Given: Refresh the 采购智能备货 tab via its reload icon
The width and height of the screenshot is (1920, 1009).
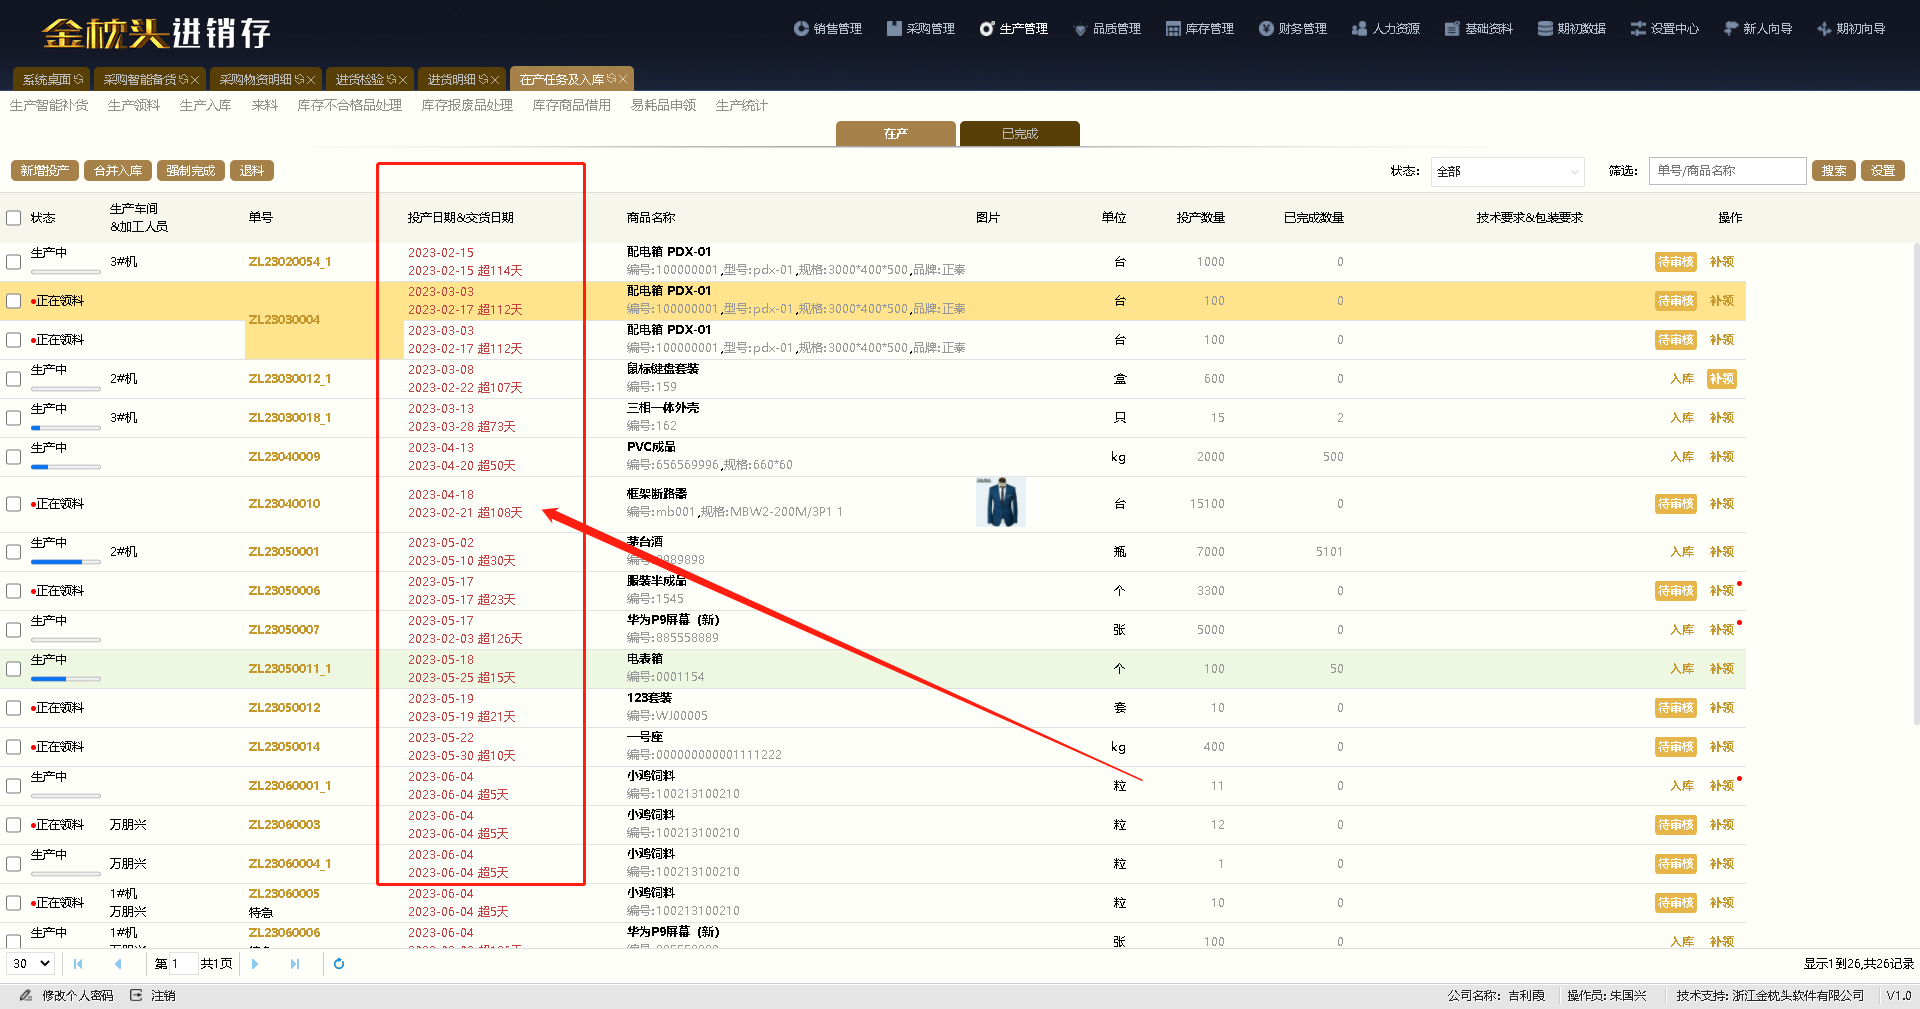Looking at the screenshot, I should [x=183, y=80].
